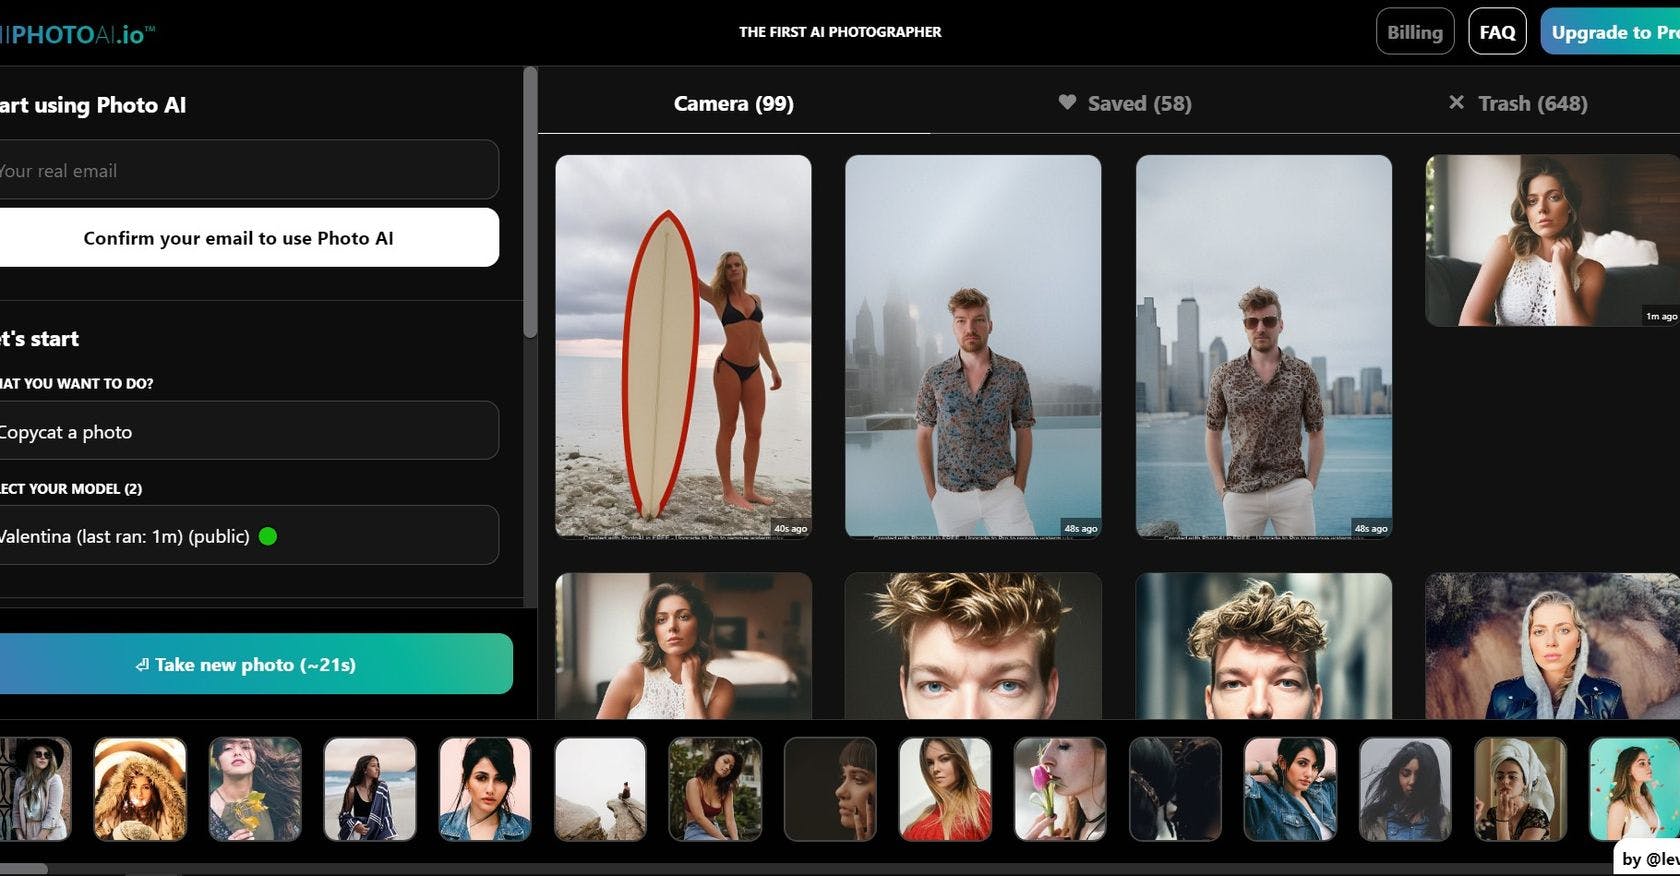Image resolution: width=1680 pixels, height=876 pixels.
Task: Click the X icon on the Trash tab
Action: (1456, 102)
